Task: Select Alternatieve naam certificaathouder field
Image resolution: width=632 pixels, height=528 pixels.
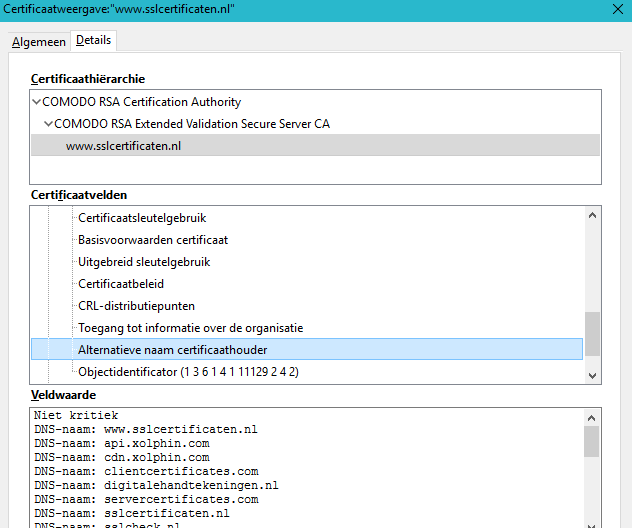Action: point(172,350)
